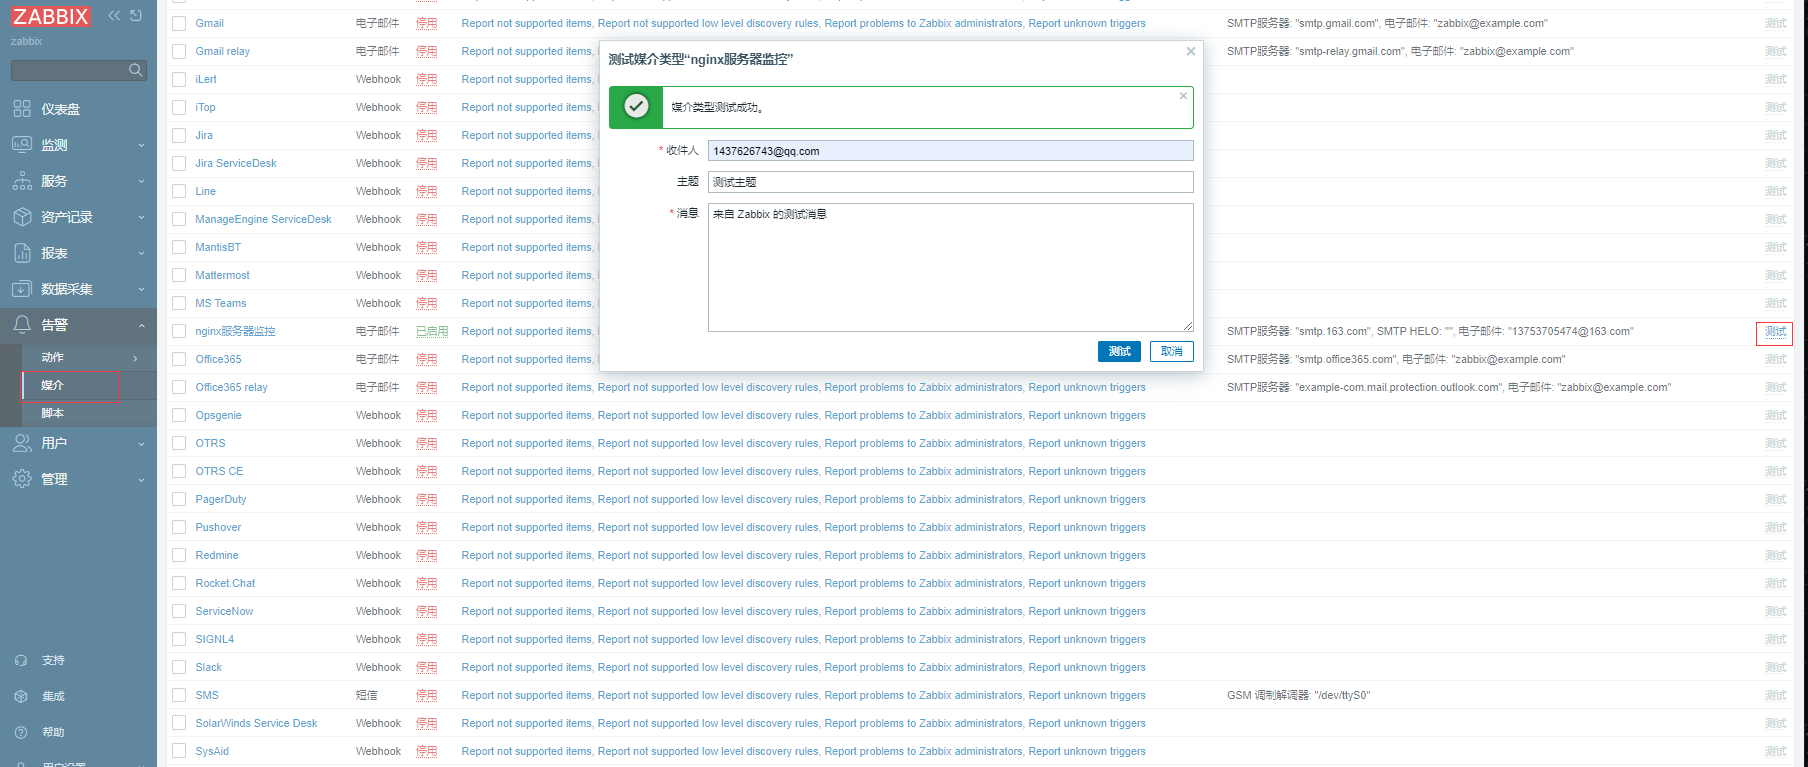Click the data collection icon beside 数据采集
1808x767 pixels.
coord(22,289)
